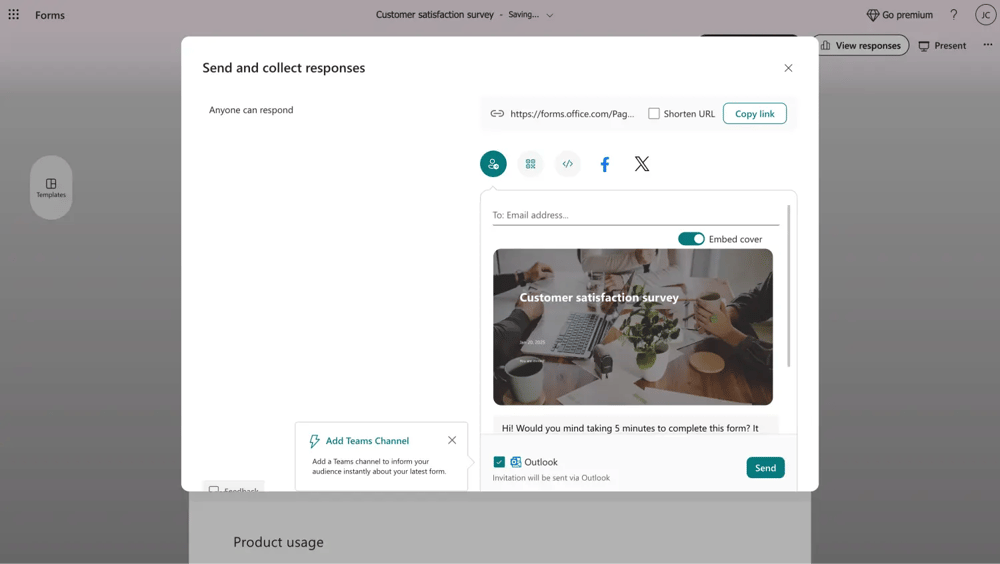Turn off the Embed cover toggle
This screenshot has width=1000, height=564.
click(691, 239)
